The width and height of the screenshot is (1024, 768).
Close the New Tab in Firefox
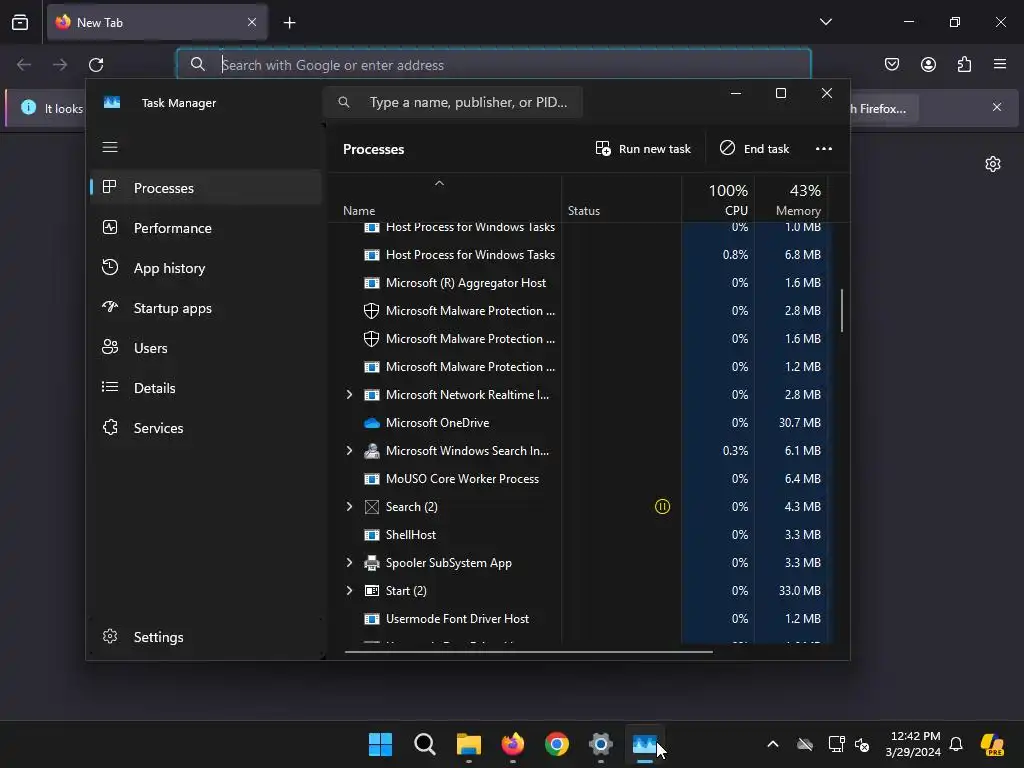point(252,22)
